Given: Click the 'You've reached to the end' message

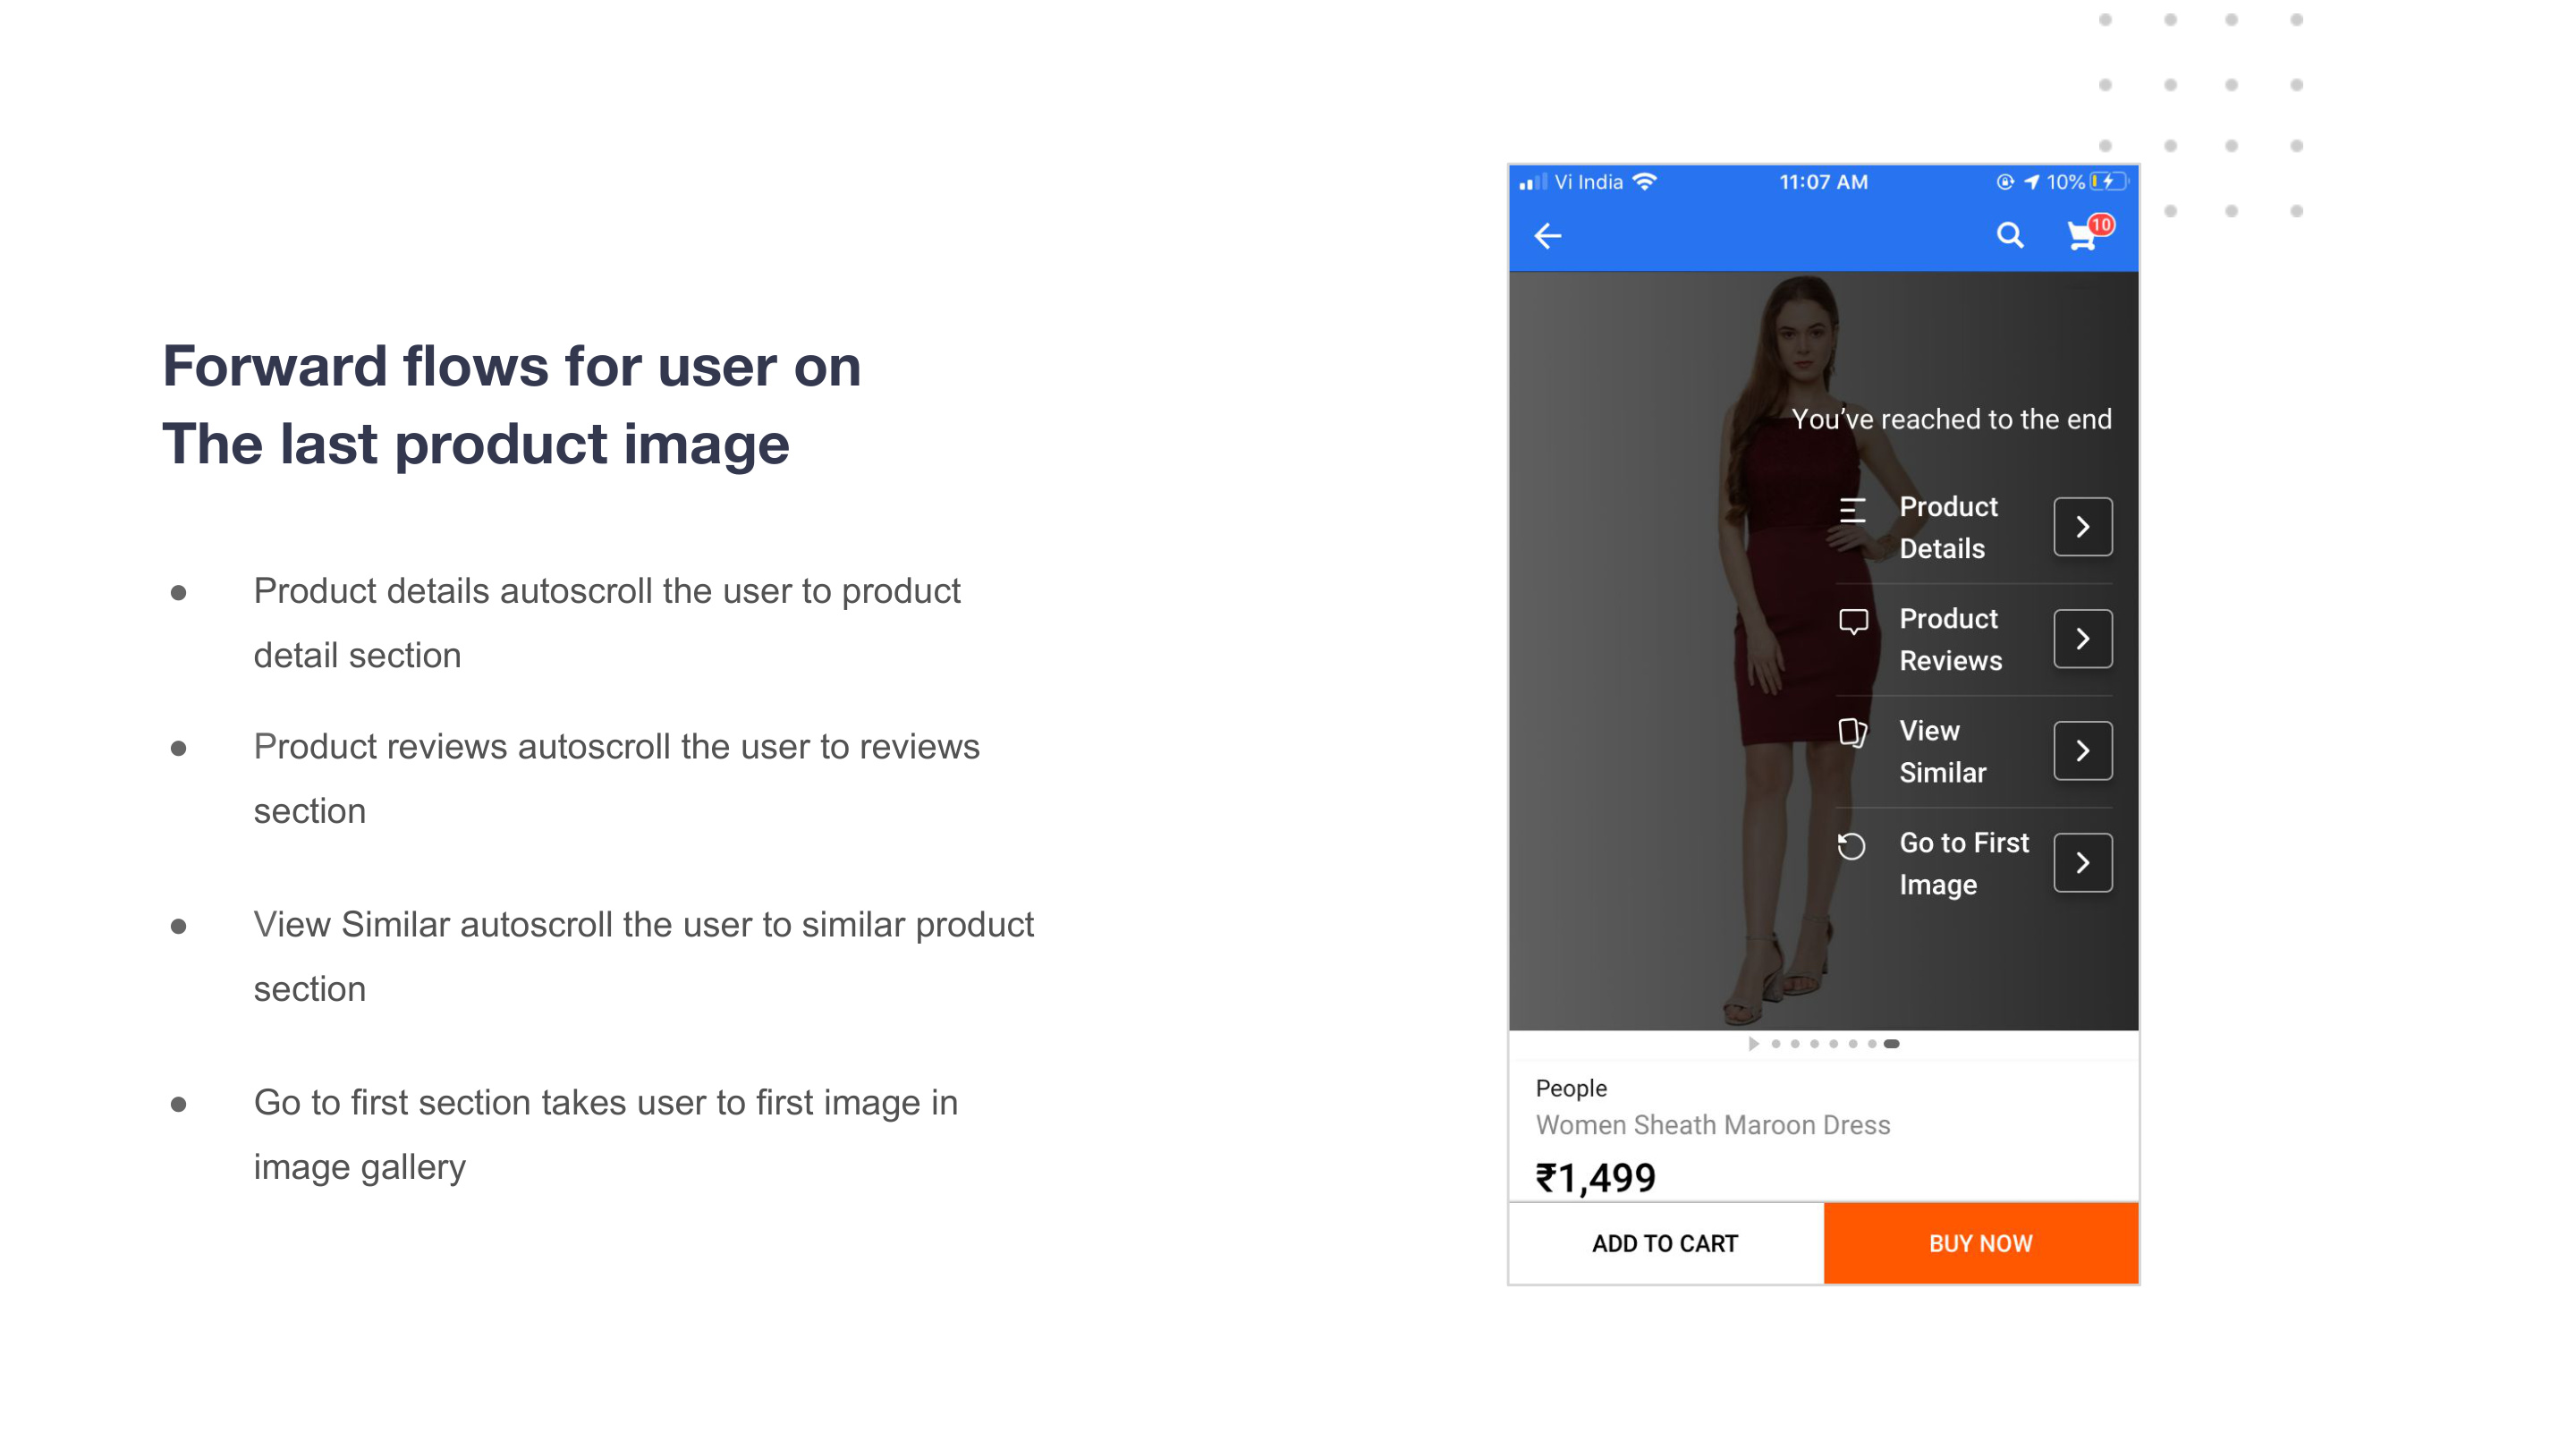Looking at the screenshot, I should [1951, 419].
